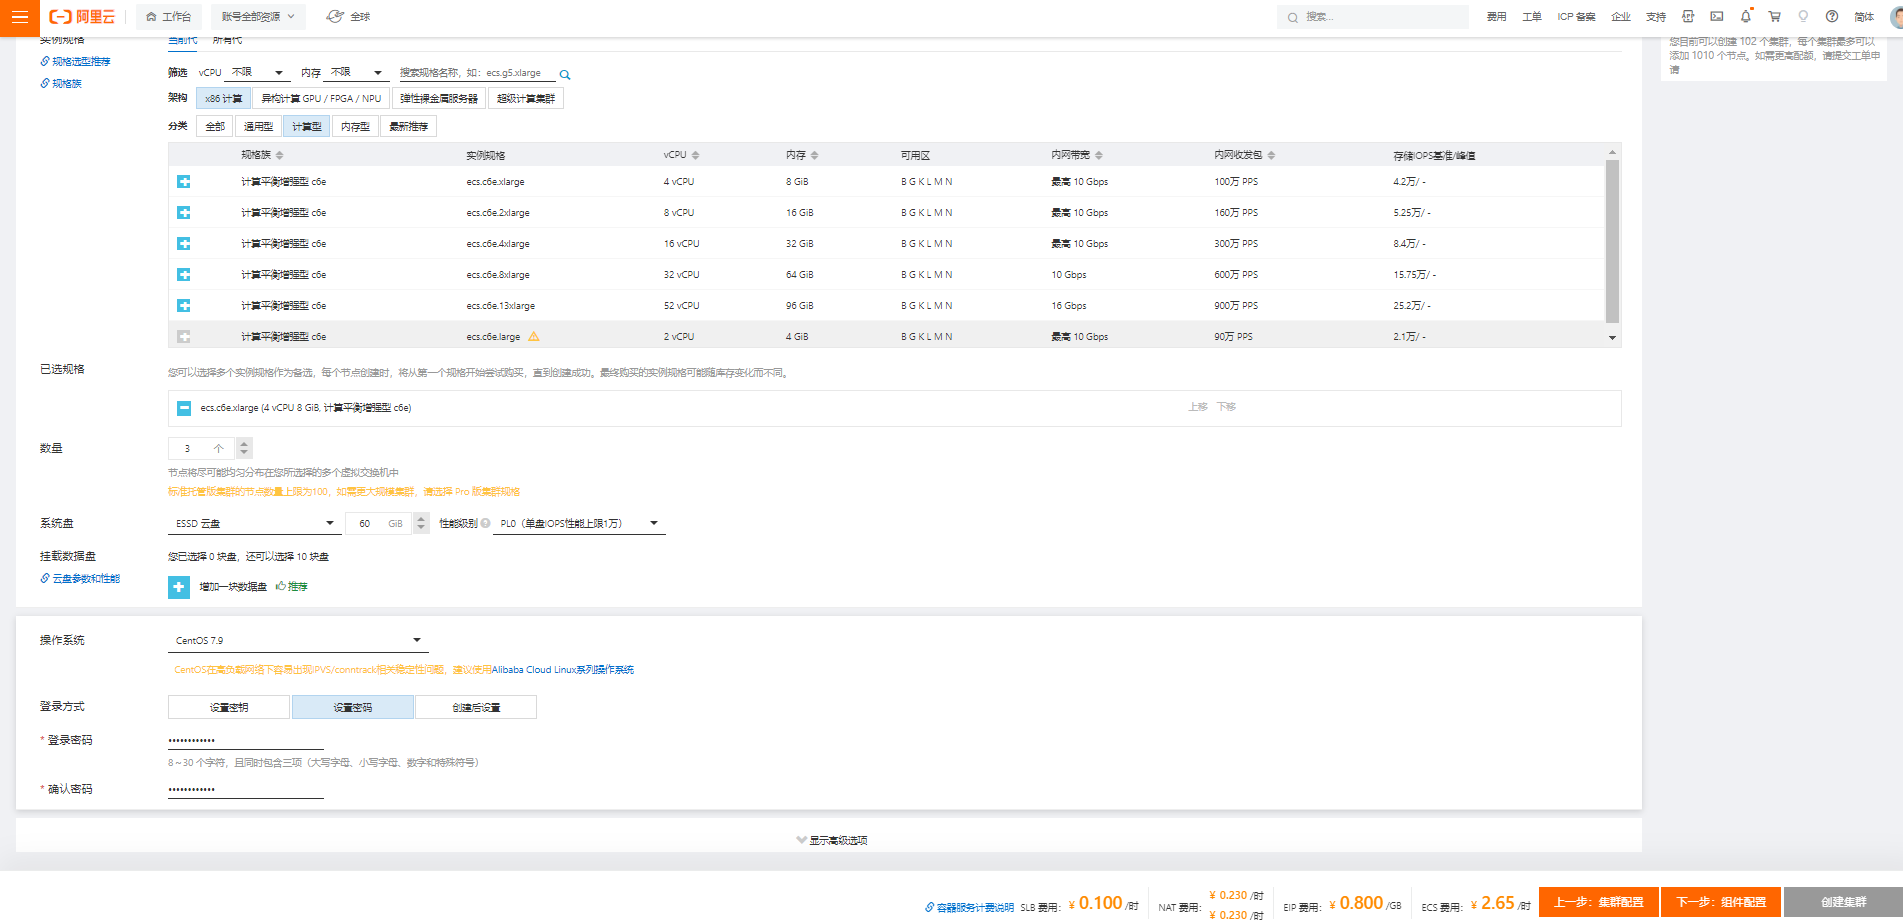The height and width of the screenshot is (920, 1903).
Task: Open the 全球 region selector
Action: tap(349, 17)
